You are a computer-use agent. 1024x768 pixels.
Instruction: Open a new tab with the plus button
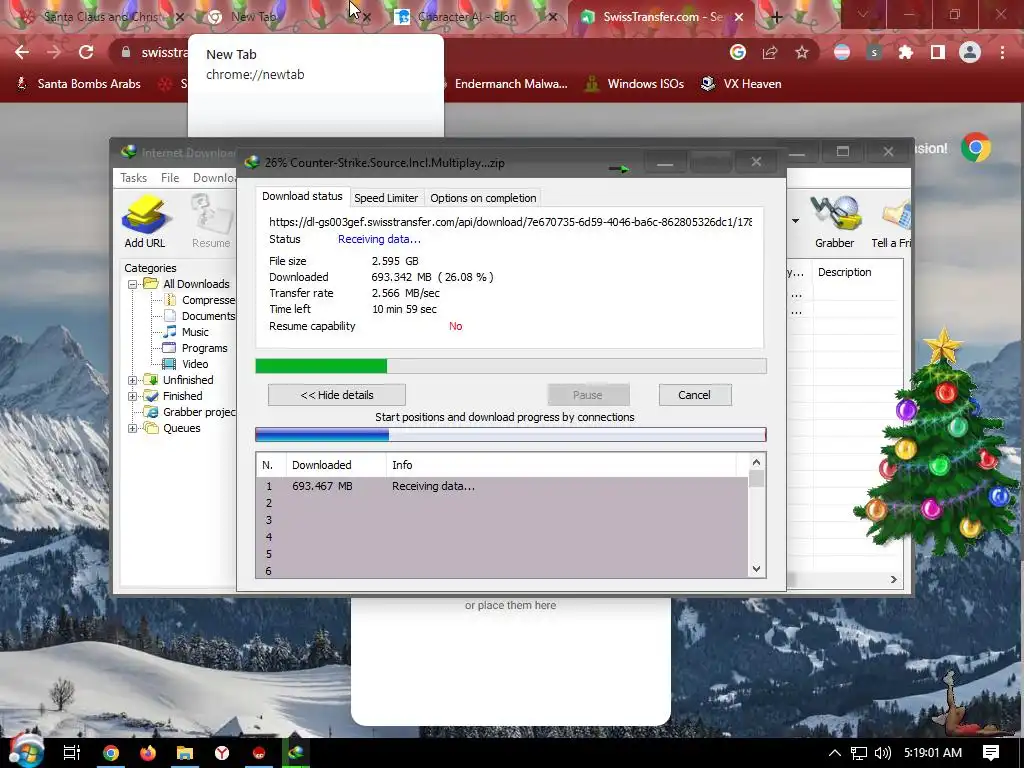pos(776,18)
